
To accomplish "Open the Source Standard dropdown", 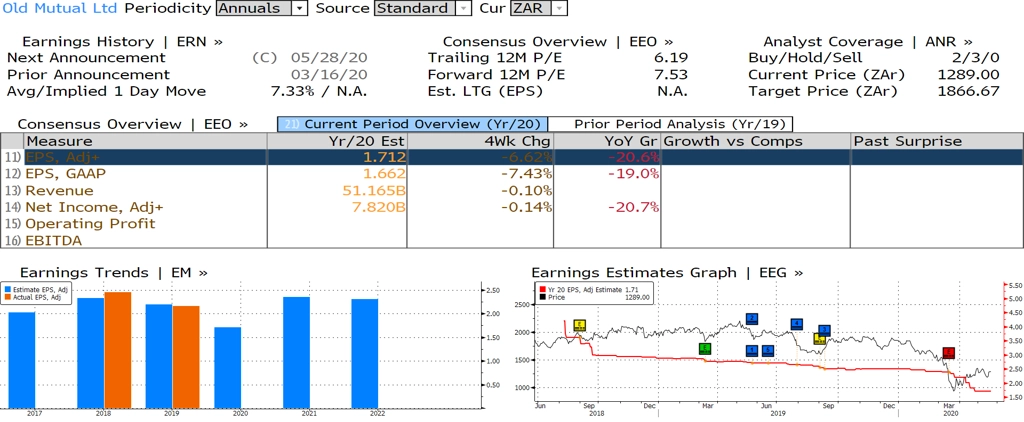I will click(x=423, y=8).
